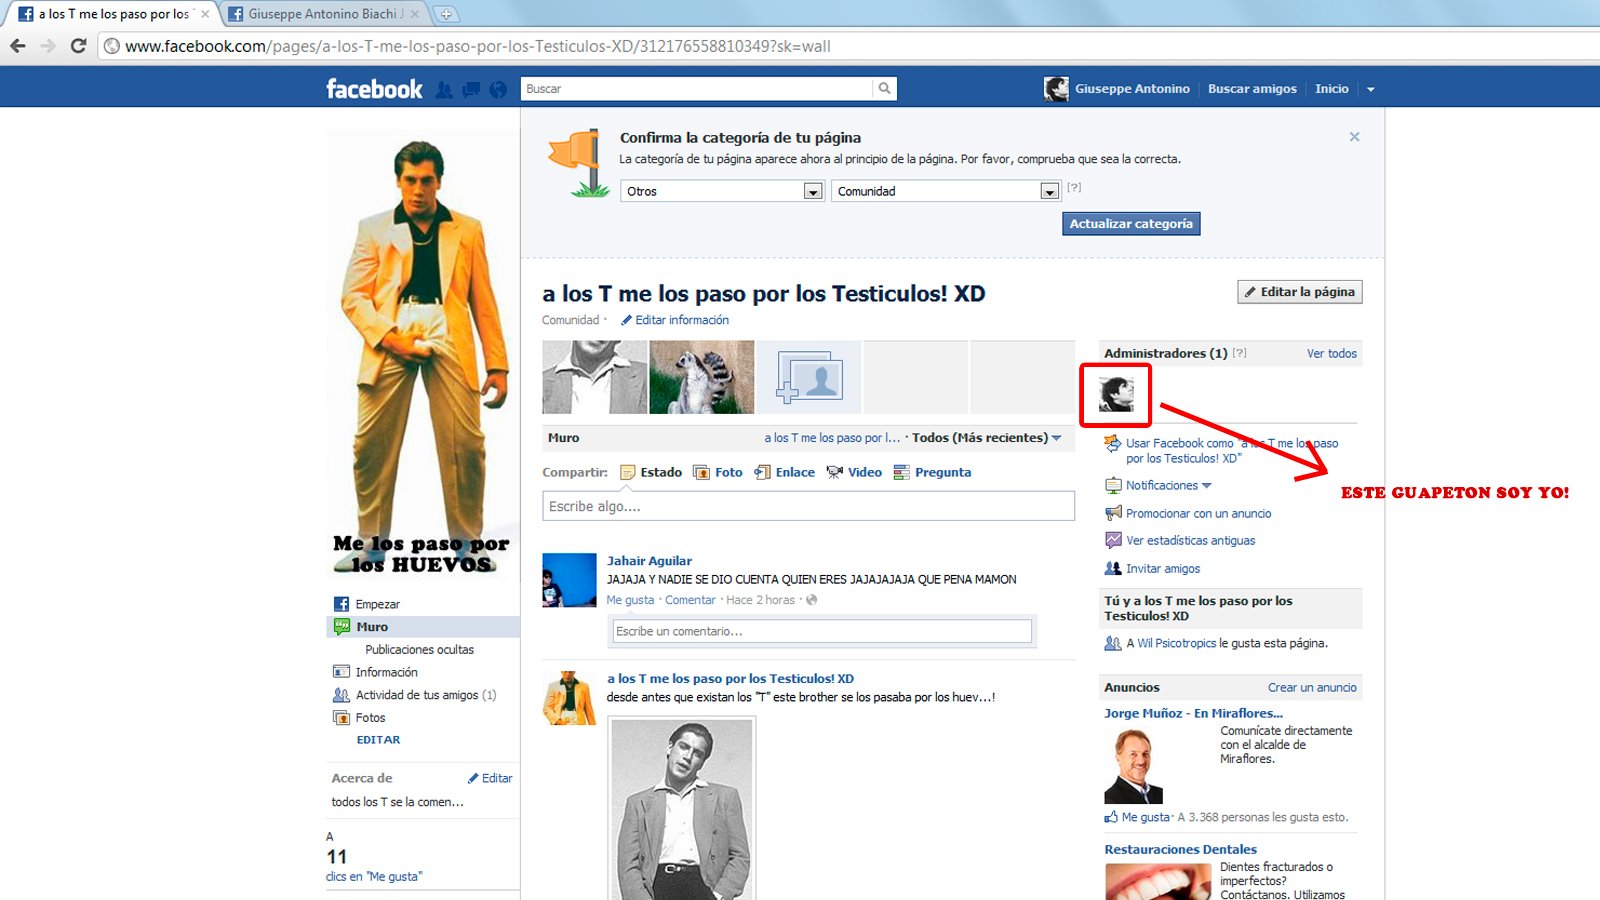
Task: Open the Wil Psicotropics profile link
Action: (x=1176, y=644)
